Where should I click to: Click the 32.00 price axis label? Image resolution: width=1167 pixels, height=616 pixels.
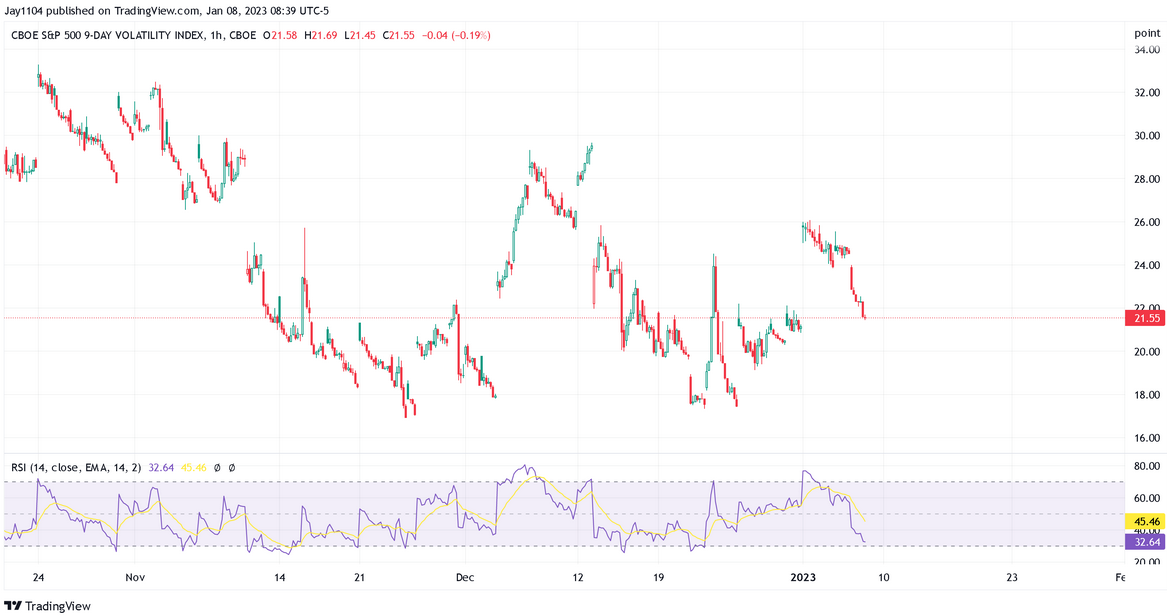click(x=1147, y=93)
